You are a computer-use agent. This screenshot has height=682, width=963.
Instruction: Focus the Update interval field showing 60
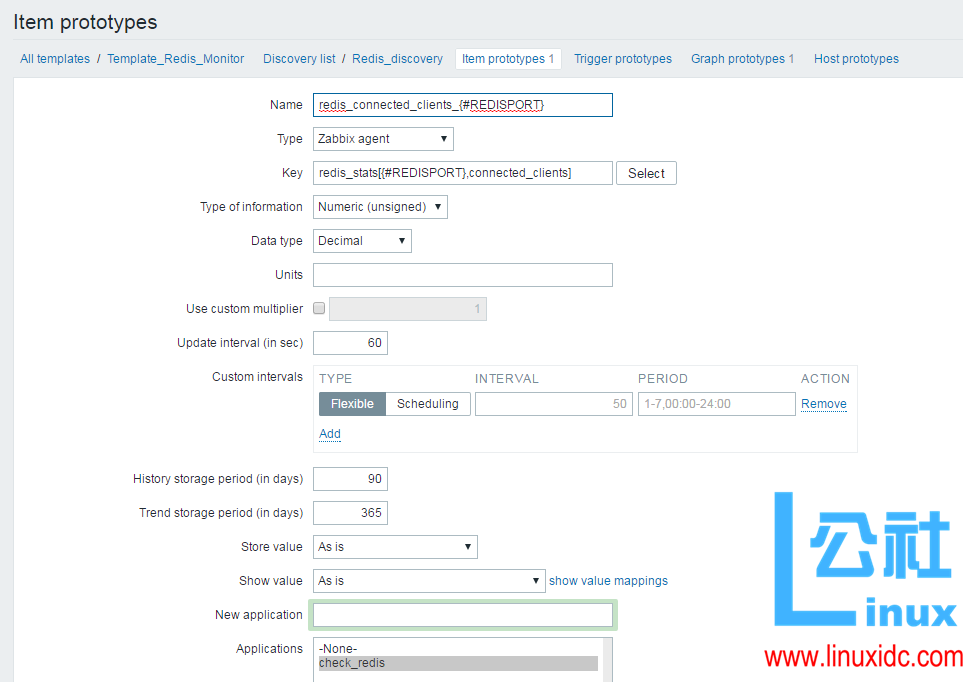tap(350, 343)
